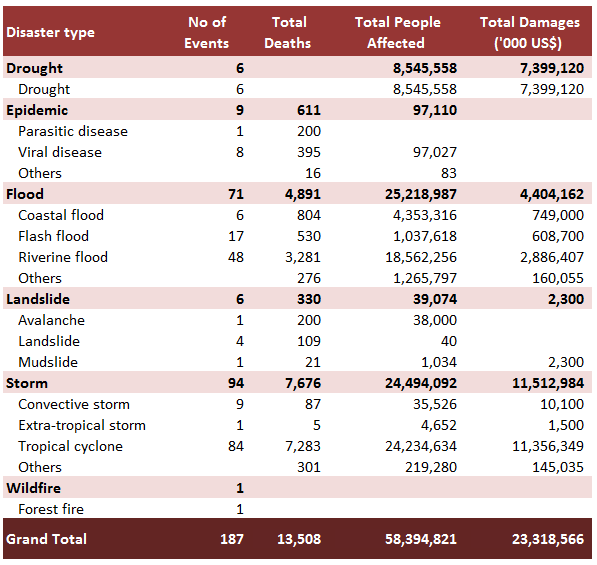Click the Tropical cyclone affected value 24,234,634
This screenshot has height=565, width=597.
421,446
